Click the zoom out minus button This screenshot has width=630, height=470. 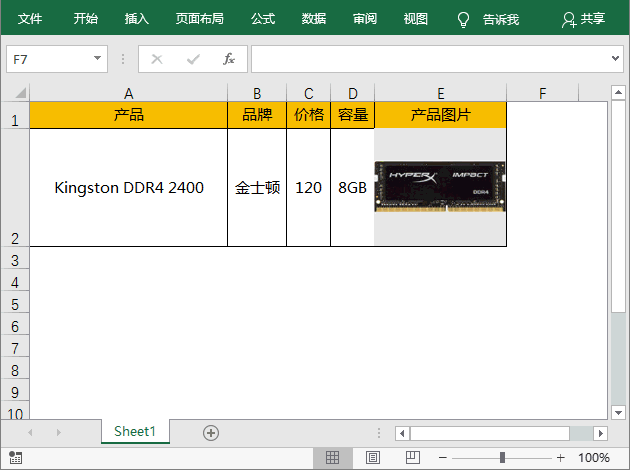(x=443, y=458)
